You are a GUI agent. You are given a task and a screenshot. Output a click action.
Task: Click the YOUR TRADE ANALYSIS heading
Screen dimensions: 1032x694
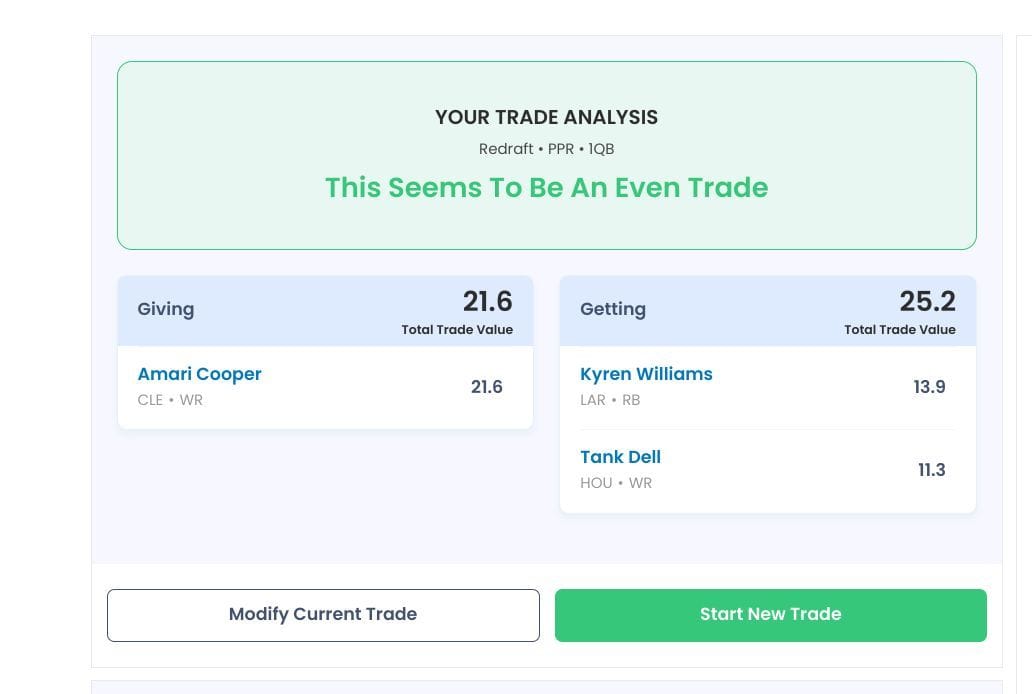pos(546,117)
